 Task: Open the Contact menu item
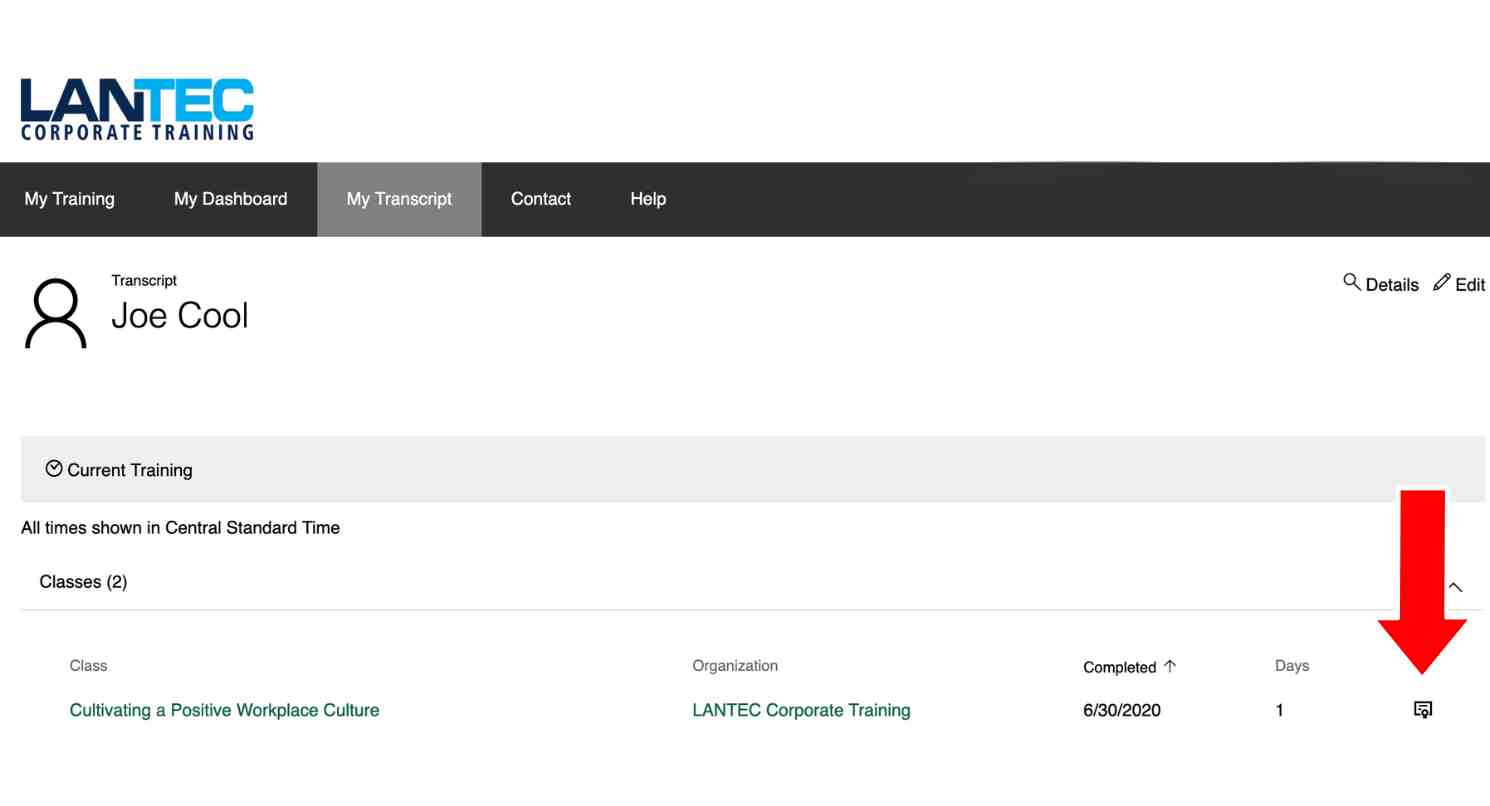540,199
